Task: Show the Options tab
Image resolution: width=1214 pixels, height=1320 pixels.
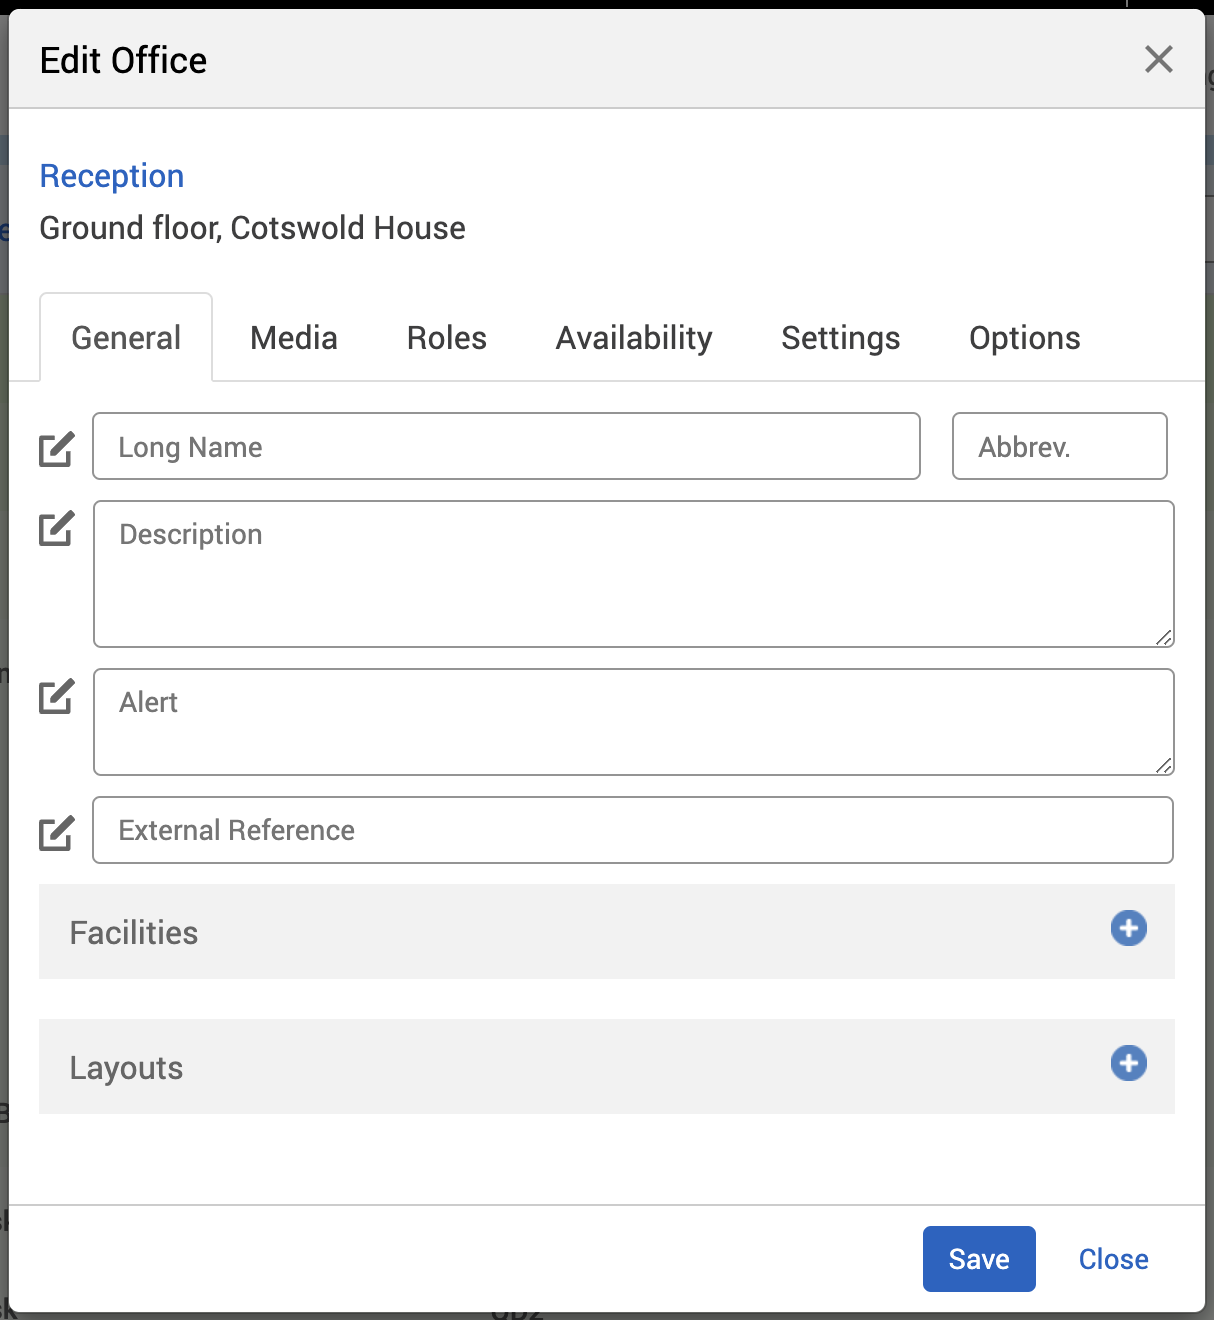Action: point(1024,338)
